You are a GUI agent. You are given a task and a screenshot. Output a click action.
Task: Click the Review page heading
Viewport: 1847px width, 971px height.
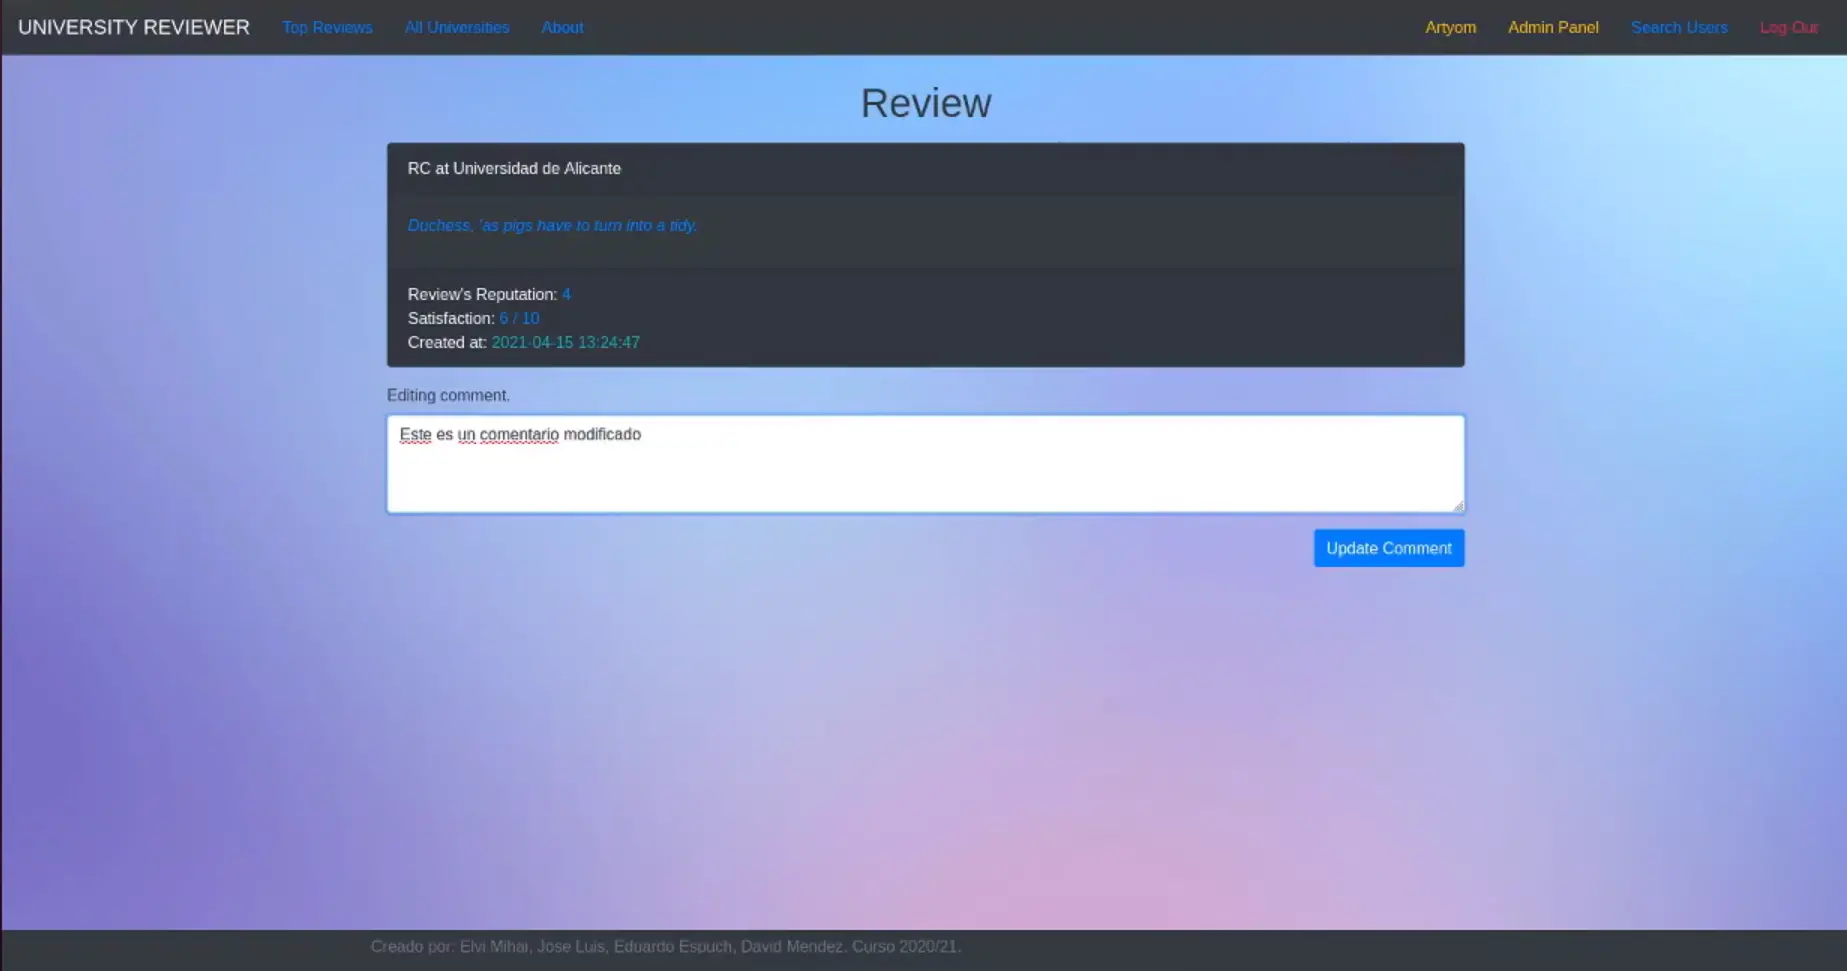[925, 103]
